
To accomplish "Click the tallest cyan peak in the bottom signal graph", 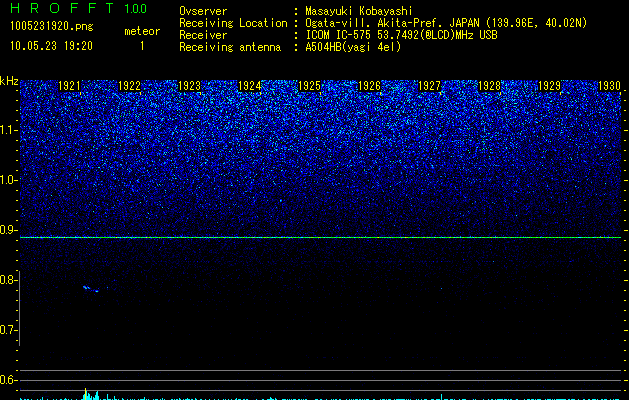I will click(x=85, y=394).
